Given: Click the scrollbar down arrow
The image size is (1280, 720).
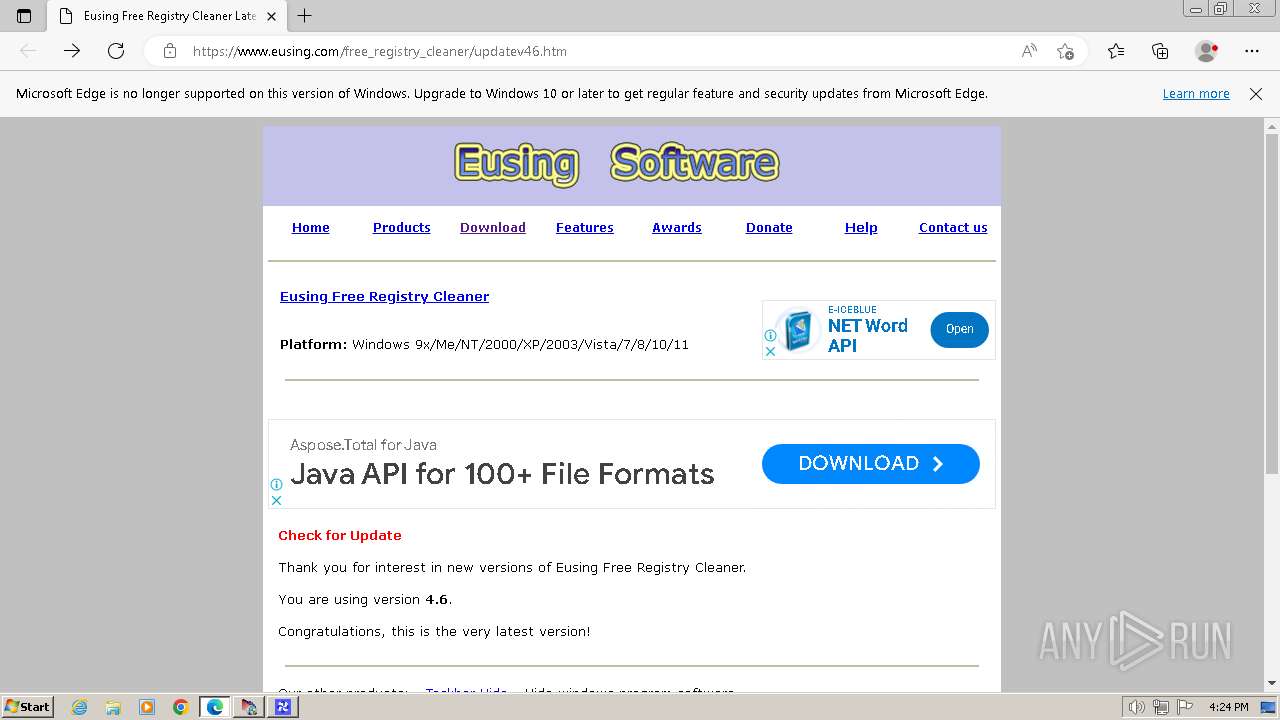Looking at the screenshot, I should pos(1271,683).
